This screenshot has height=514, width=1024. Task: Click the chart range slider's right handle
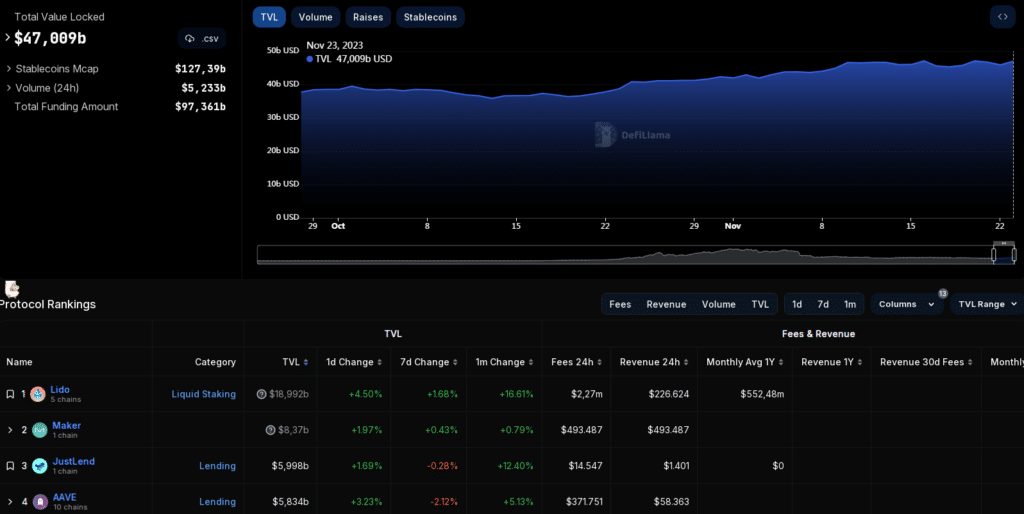[x=1014, y=254]
